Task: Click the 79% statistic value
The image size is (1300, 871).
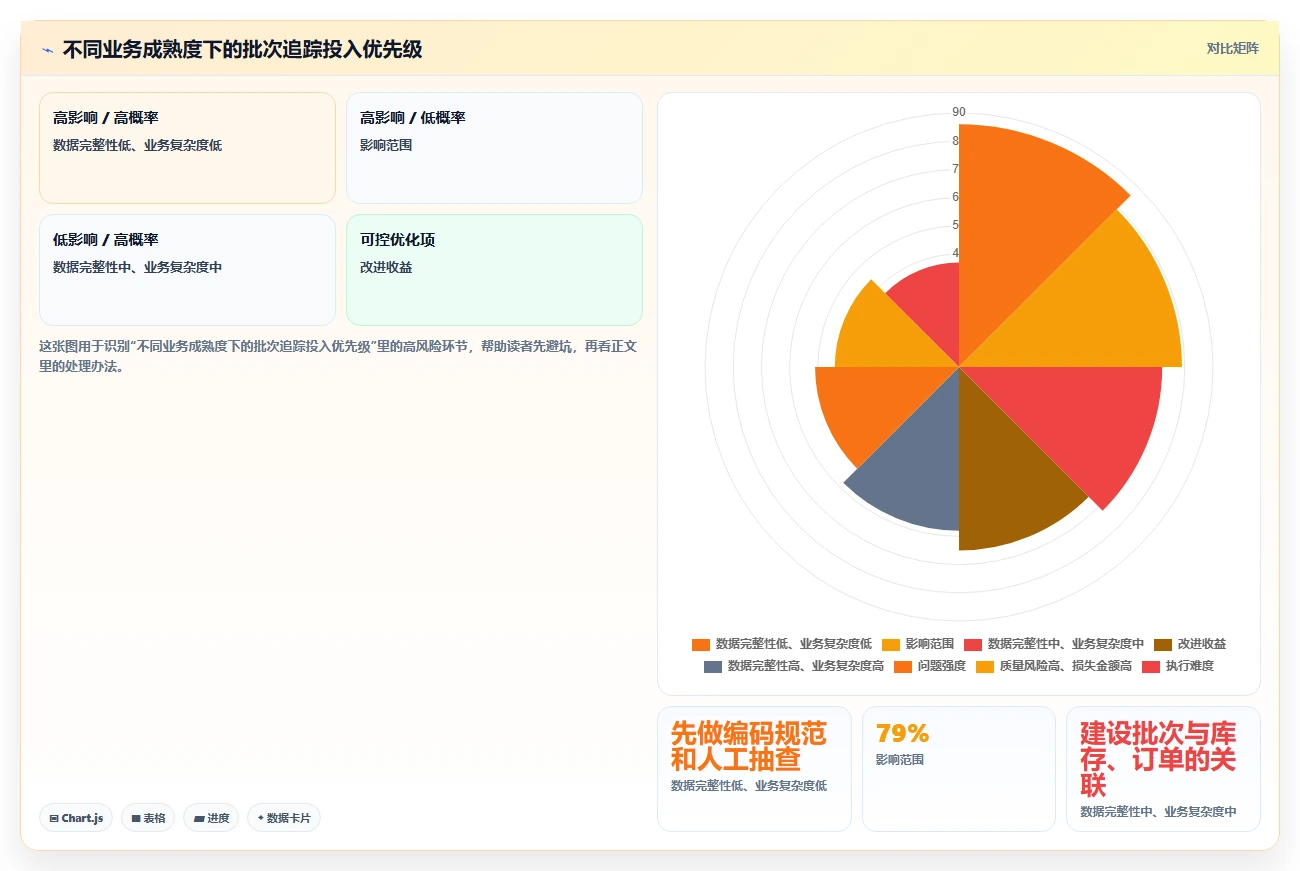Action: point(902,734)
